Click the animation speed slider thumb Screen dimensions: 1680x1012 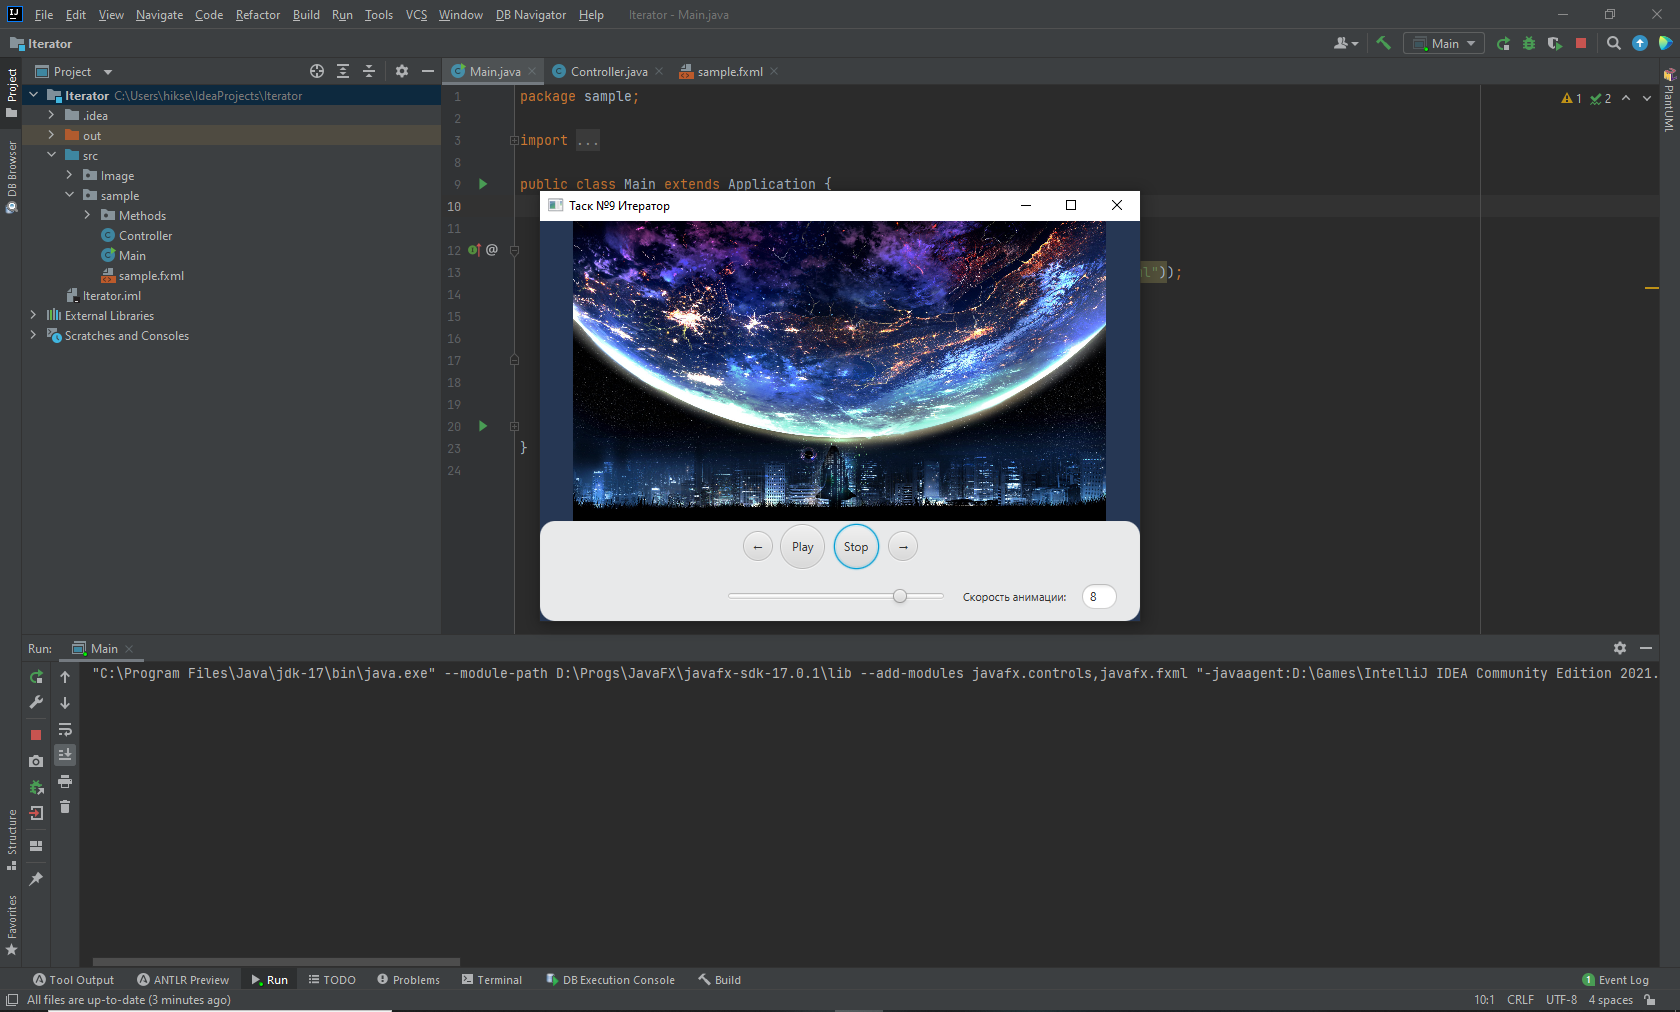click(x=900, y=596)
